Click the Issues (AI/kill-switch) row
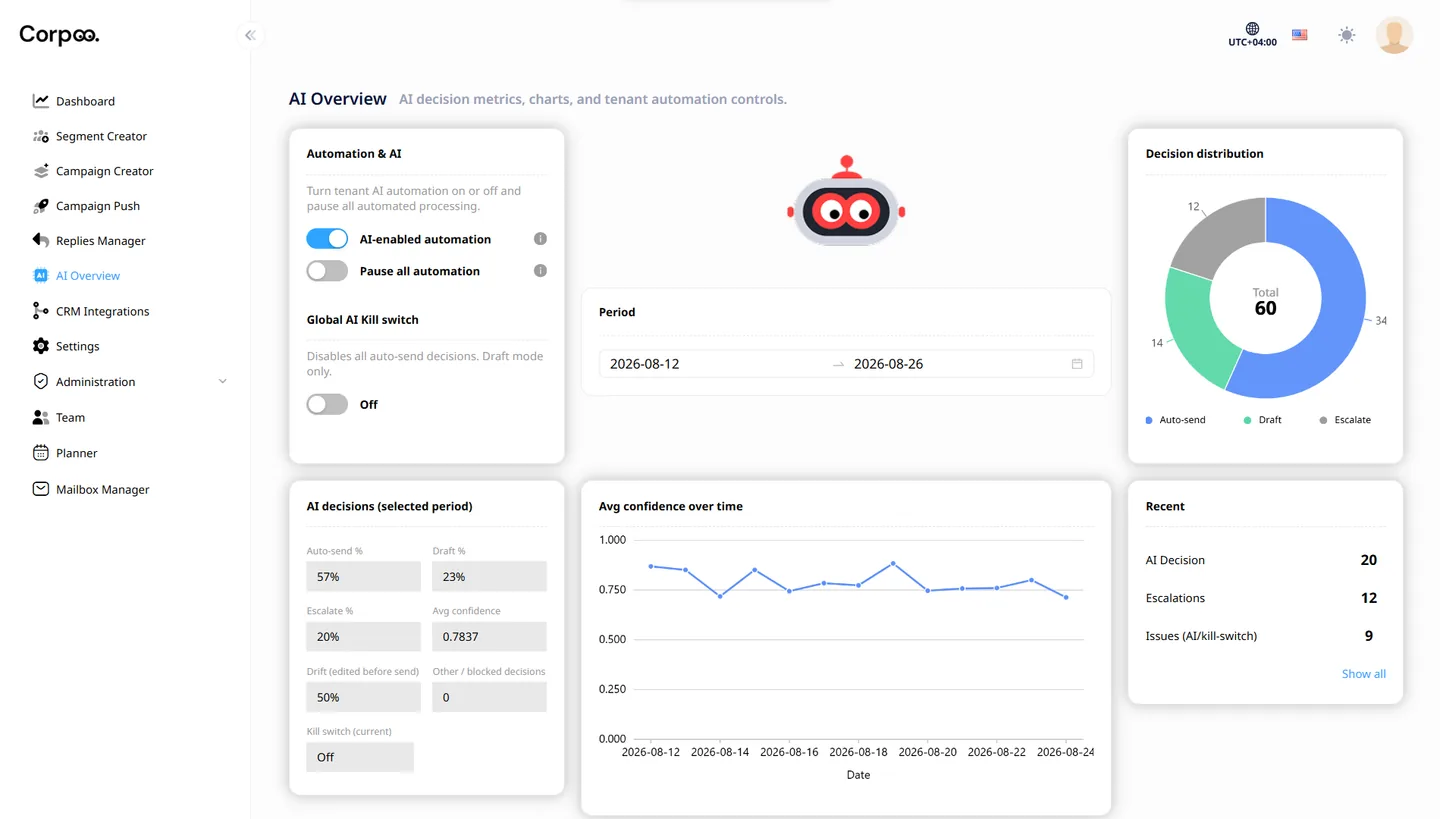 pos(1265,636)
